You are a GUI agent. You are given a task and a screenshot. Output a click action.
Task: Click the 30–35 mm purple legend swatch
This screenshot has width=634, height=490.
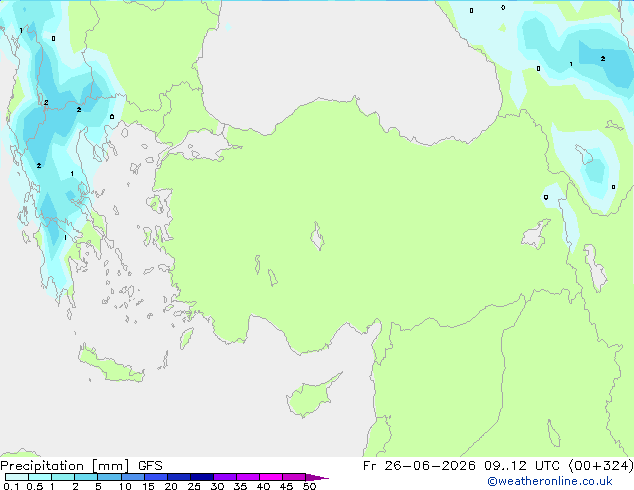coord(224,477)
